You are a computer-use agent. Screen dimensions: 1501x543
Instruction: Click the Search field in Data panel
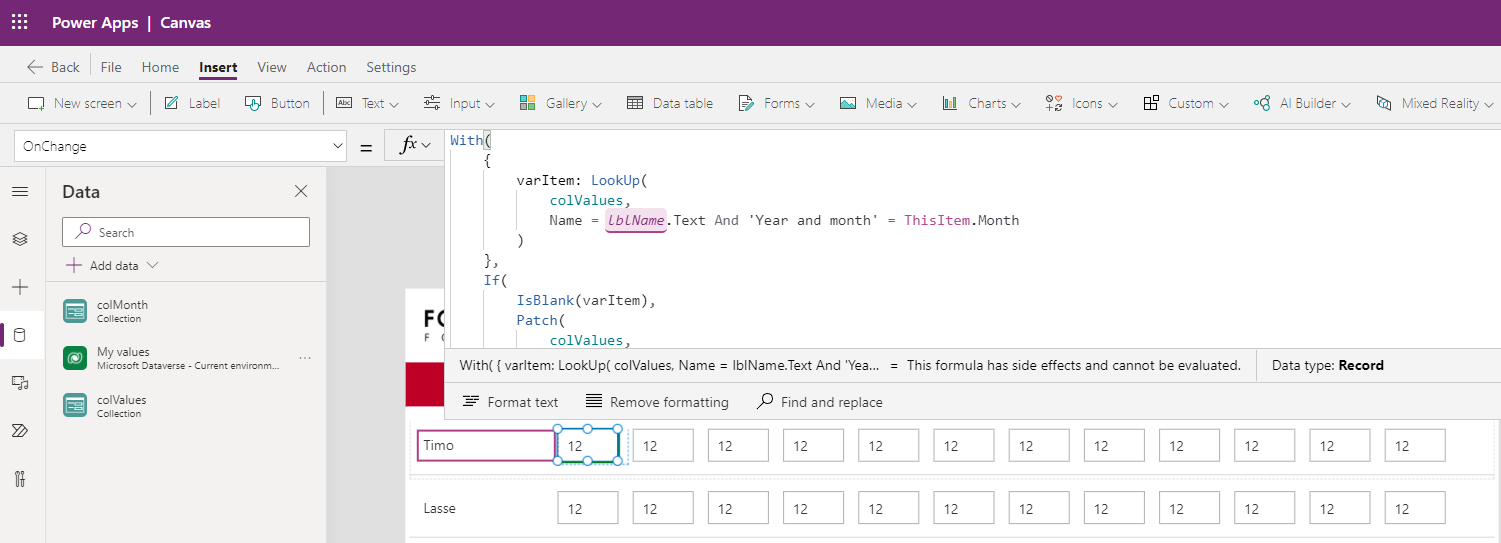[186, 232]
